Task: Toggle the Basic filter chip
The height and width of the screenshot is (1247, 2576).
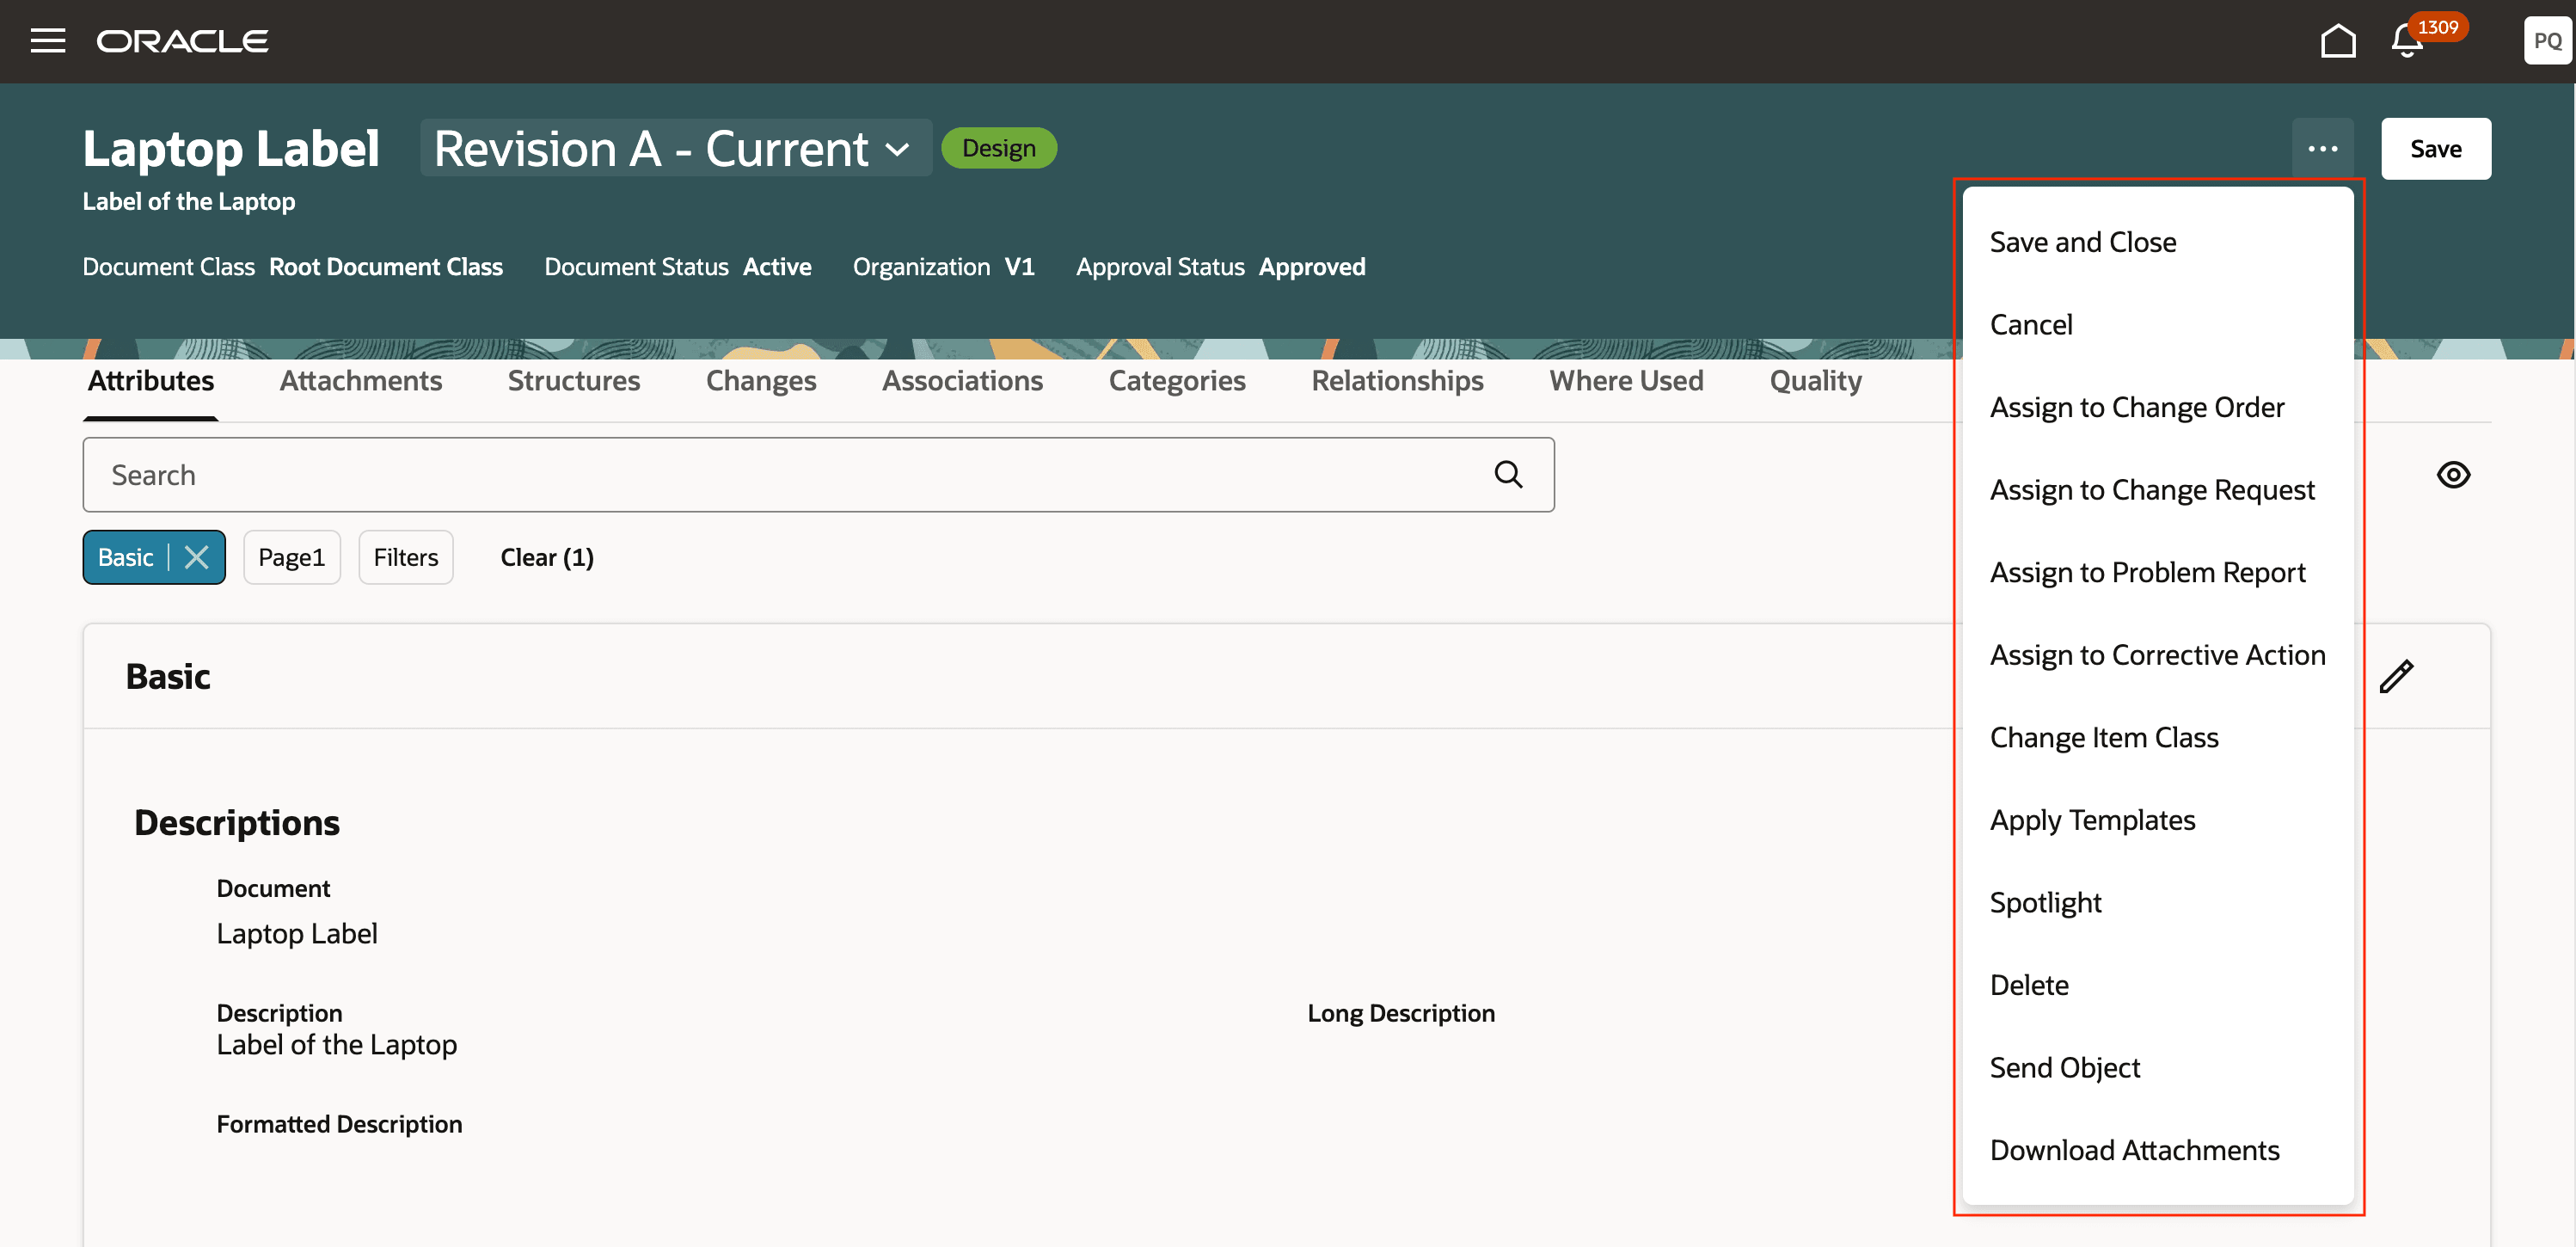Action: [x=125, y=558]
